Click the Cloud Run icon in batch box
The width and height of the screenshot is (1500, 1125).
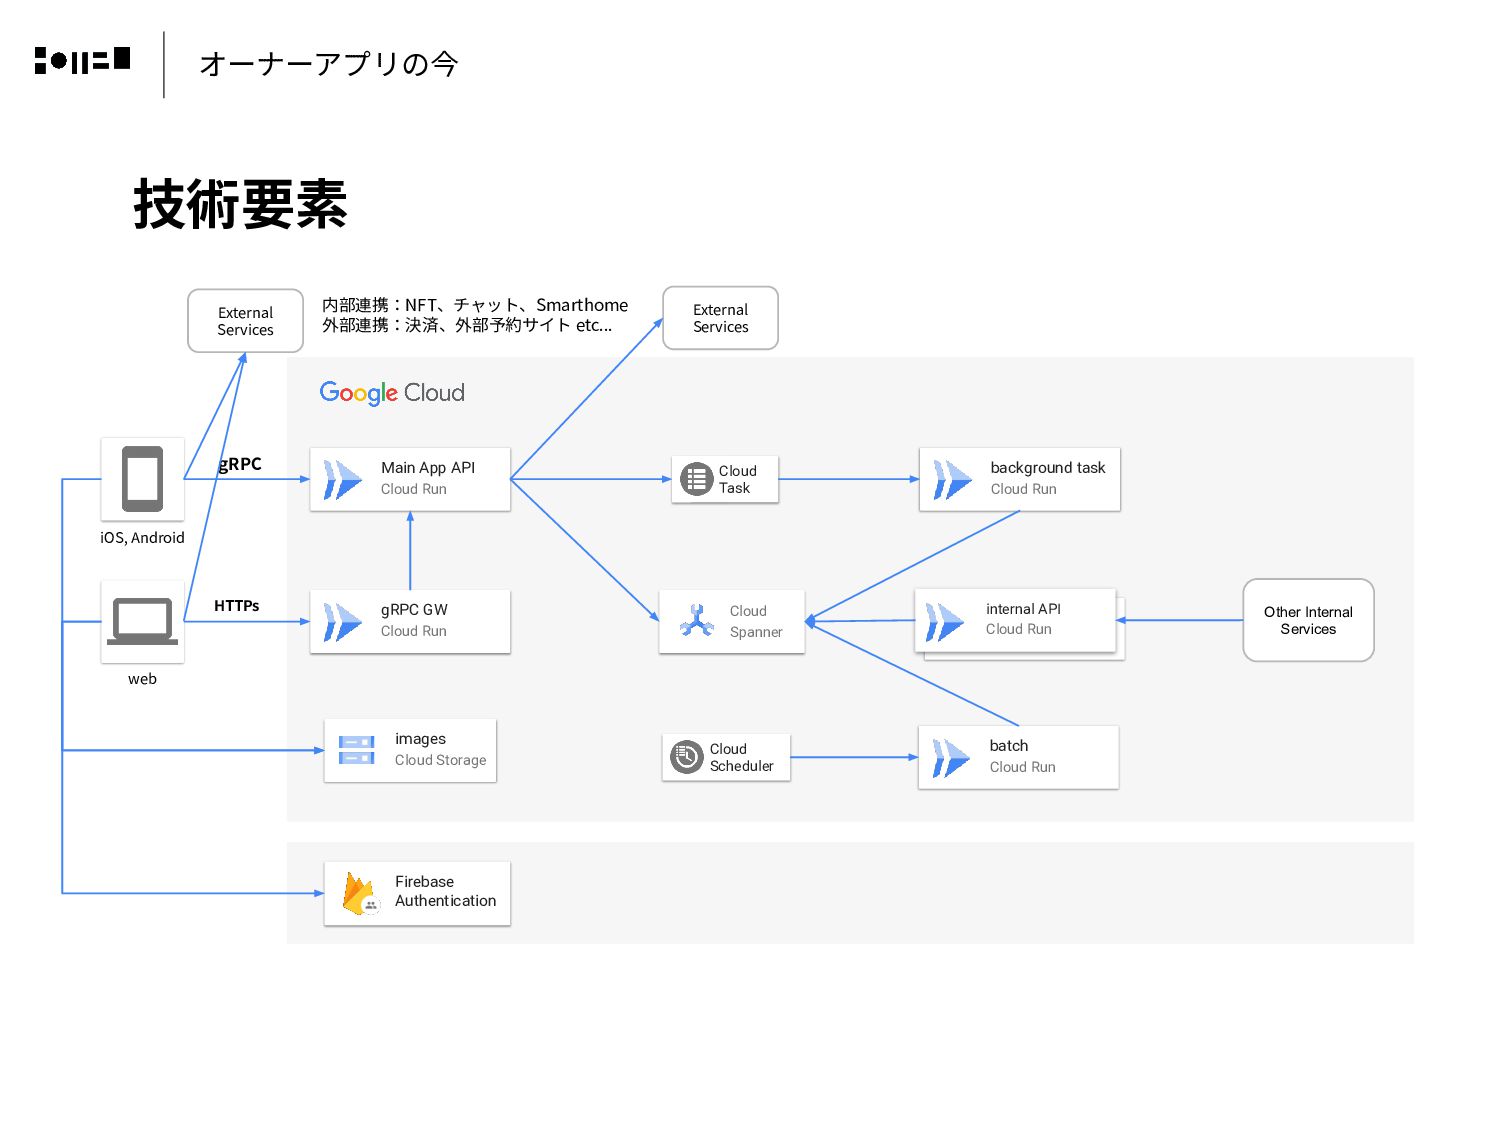tap(950, 758)
